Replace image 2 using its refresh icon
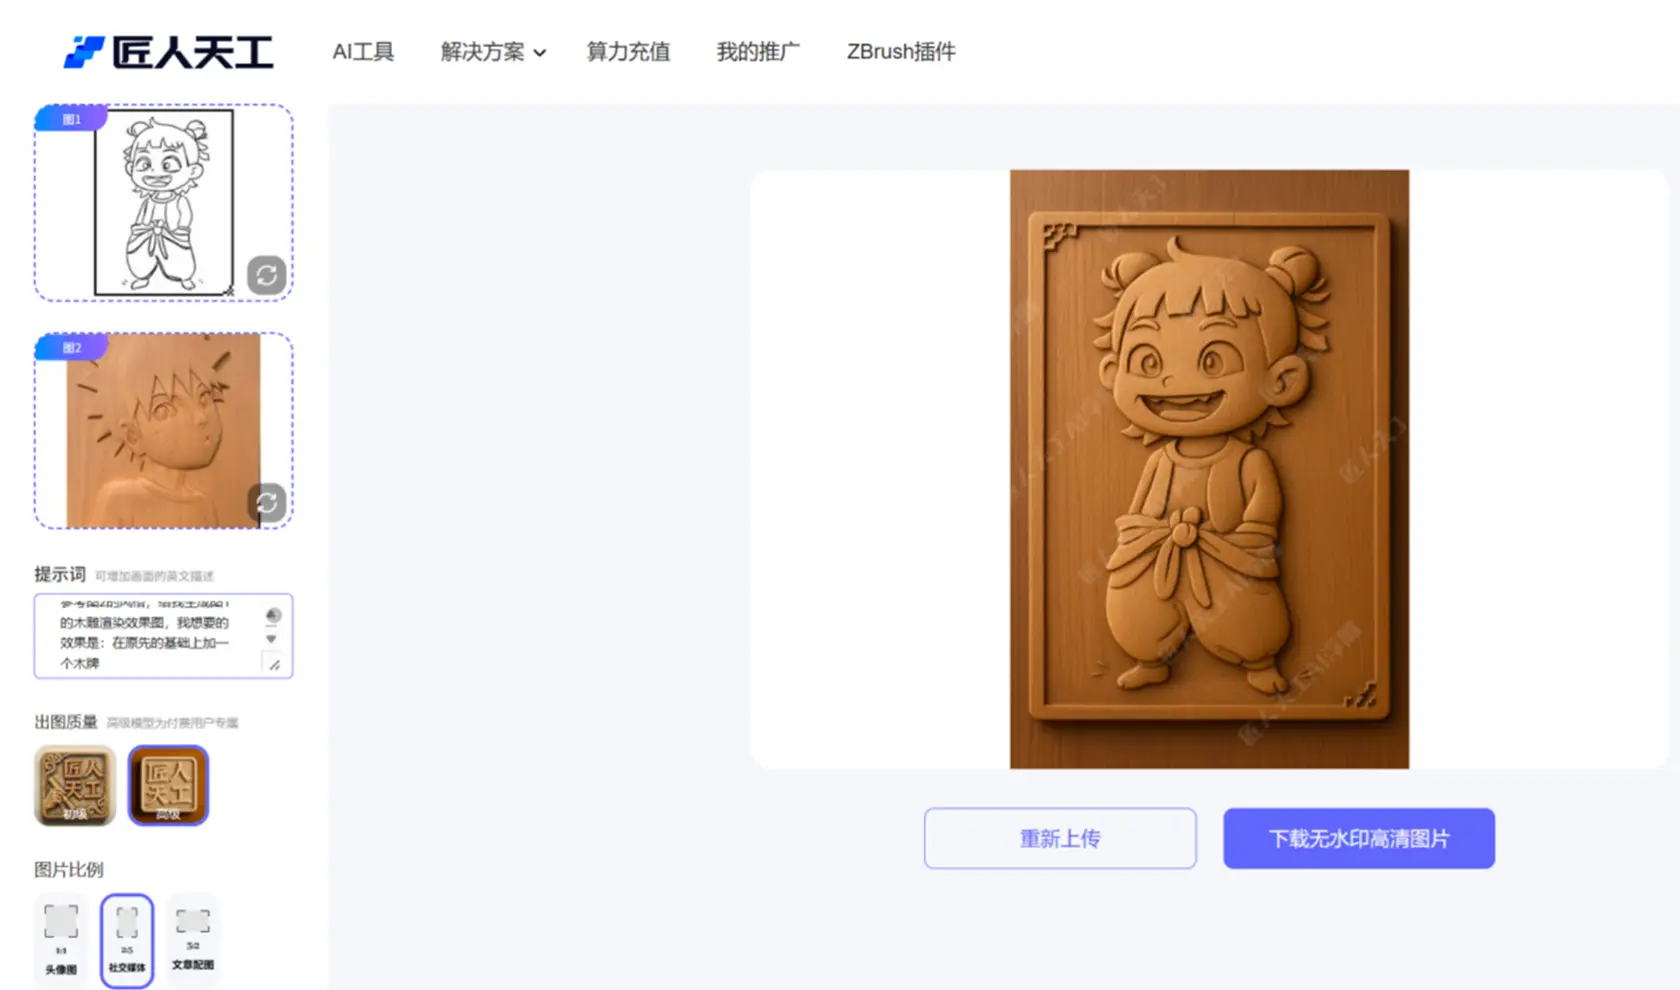 click(x=266, y=503)
